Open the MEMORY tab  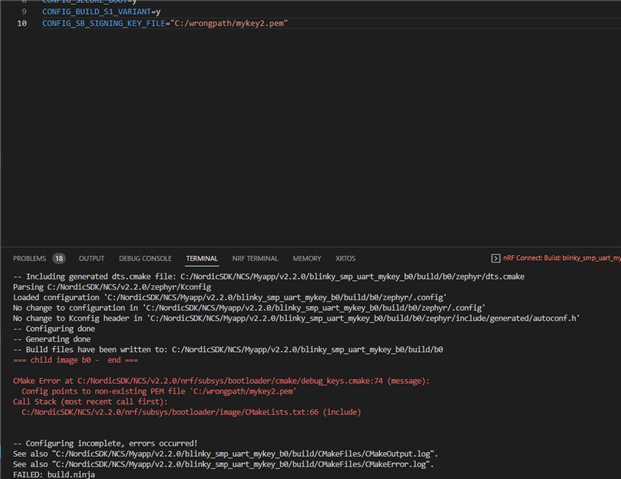point(307,259)
